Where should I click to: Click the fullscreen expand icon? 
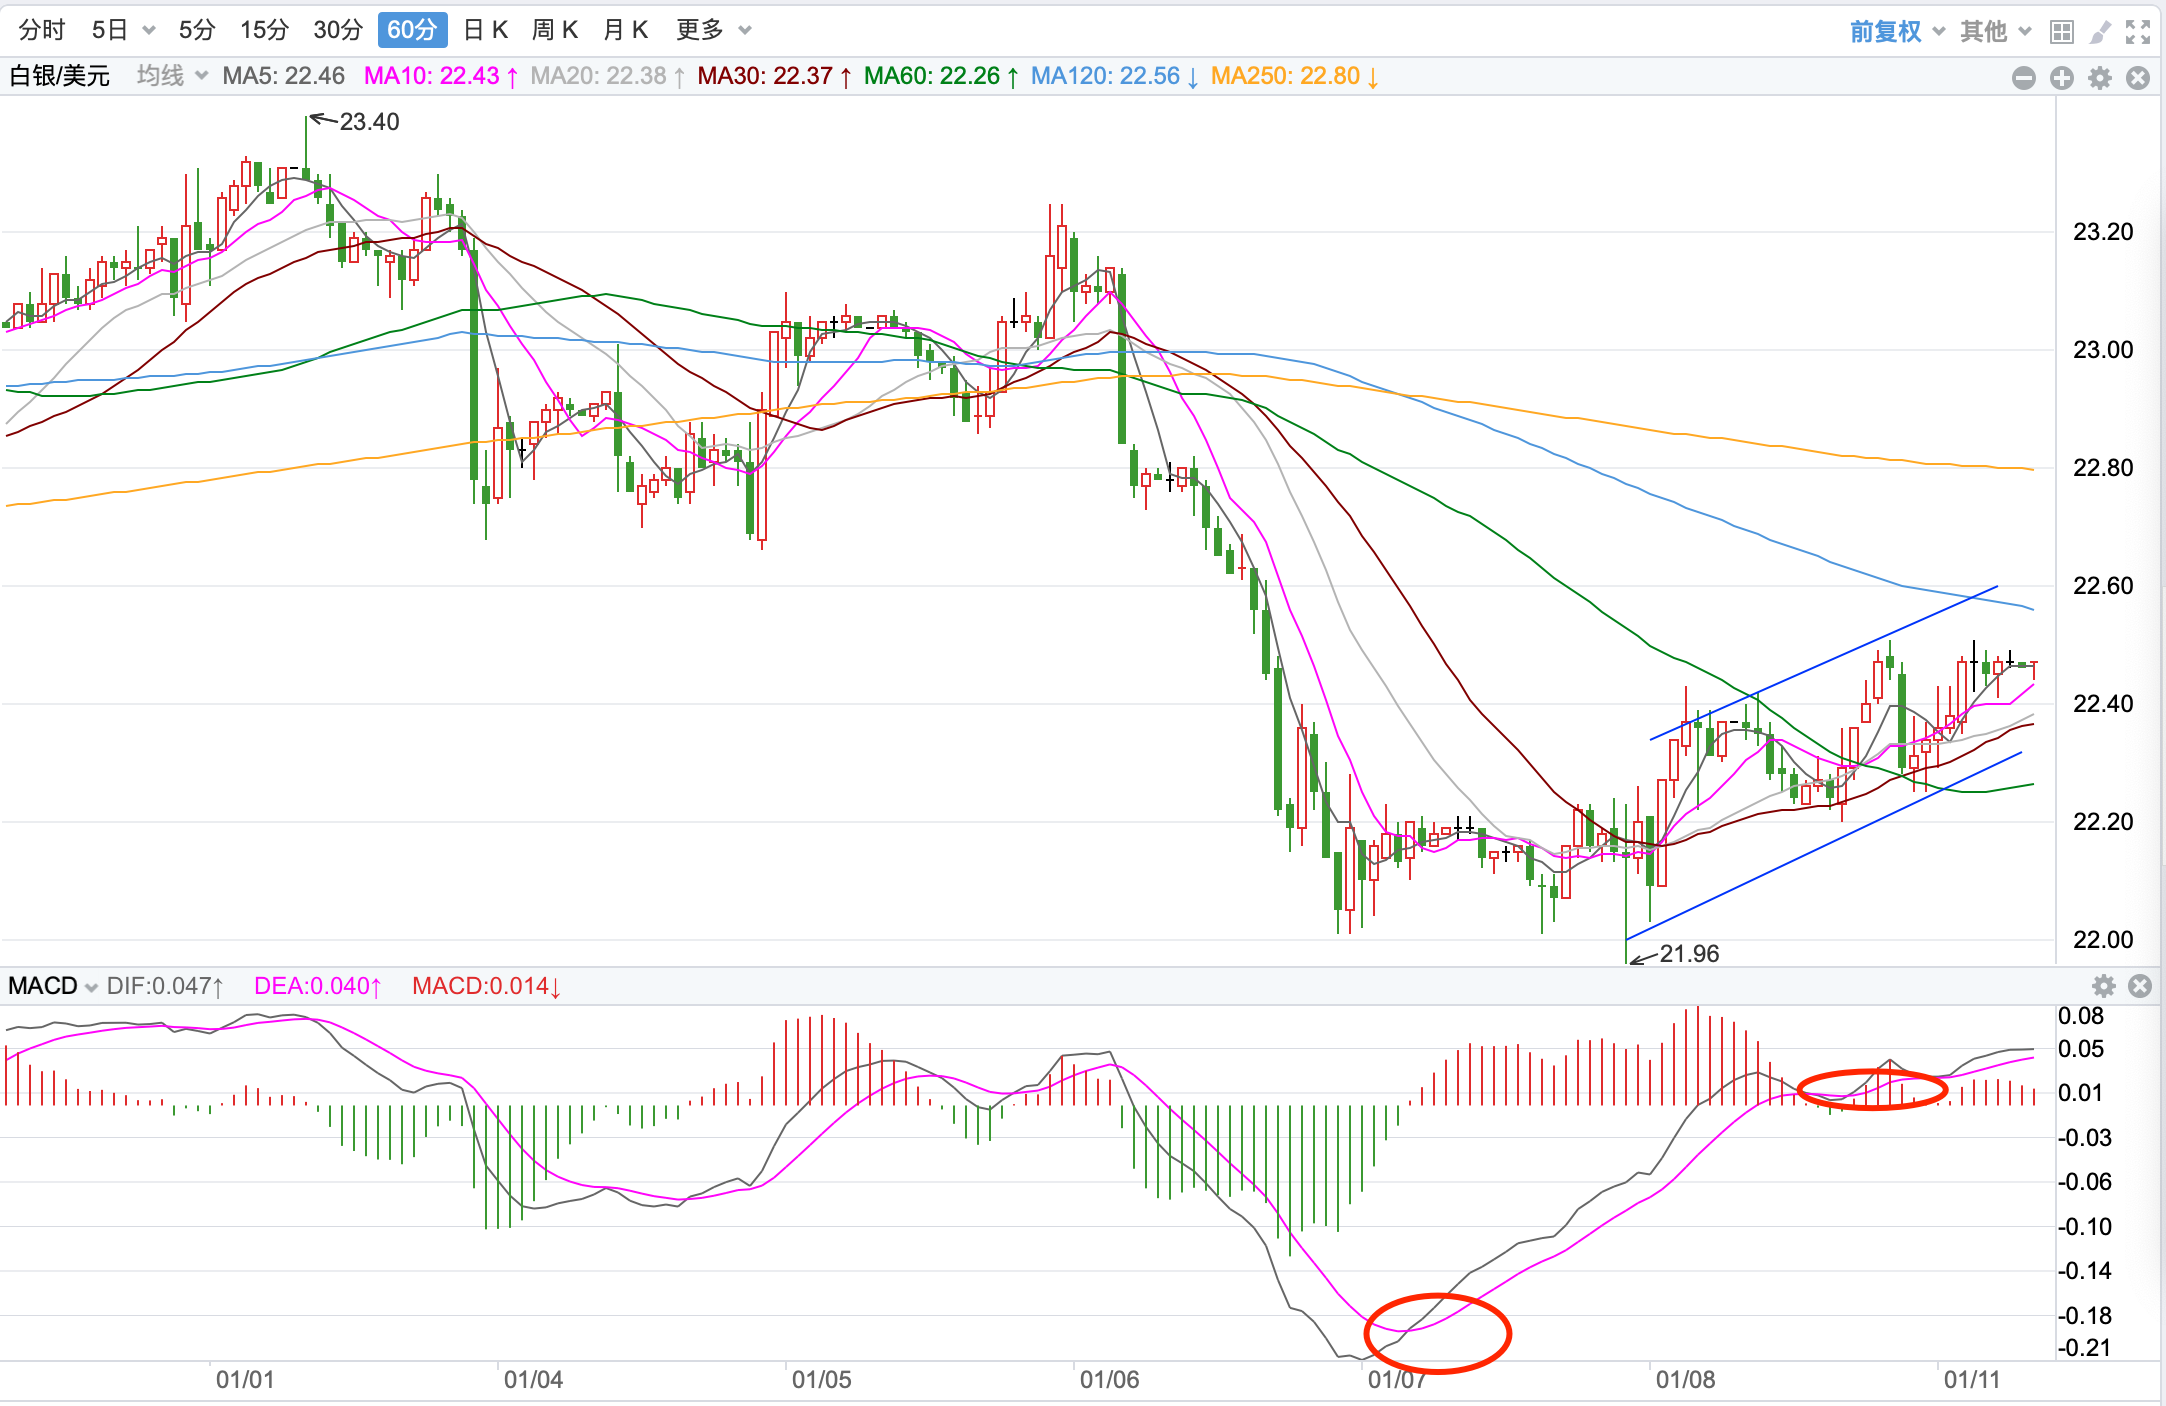tap(2138, 32)
